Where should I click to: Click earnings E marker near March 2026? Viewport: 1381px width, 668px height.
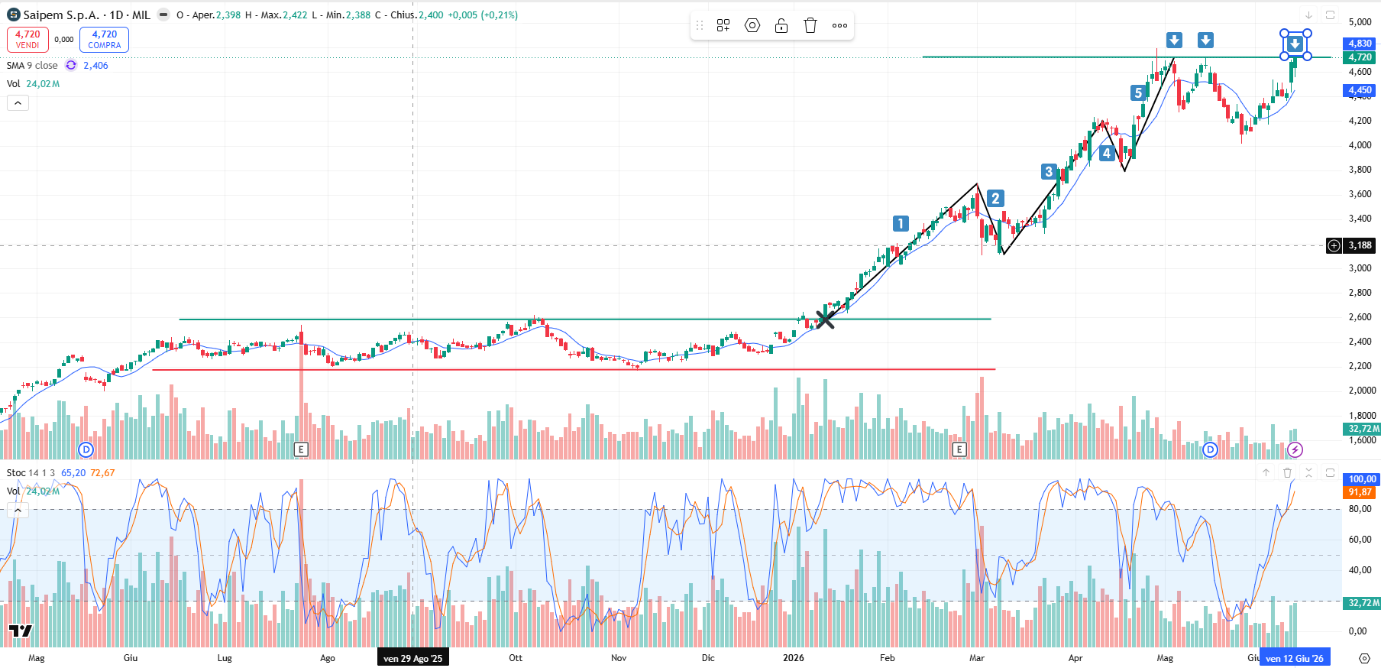coord(959,450)
